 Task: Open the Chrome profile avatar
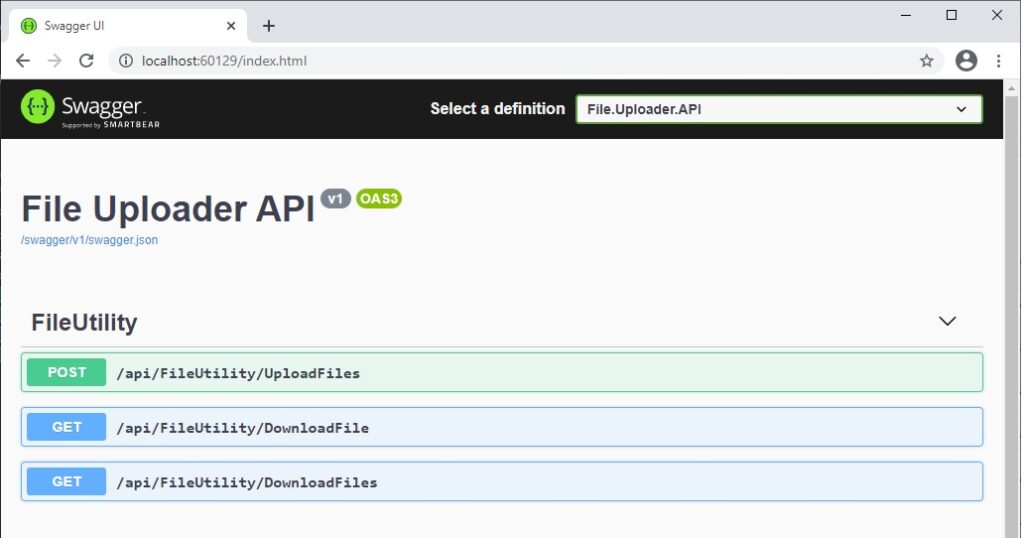966,61
